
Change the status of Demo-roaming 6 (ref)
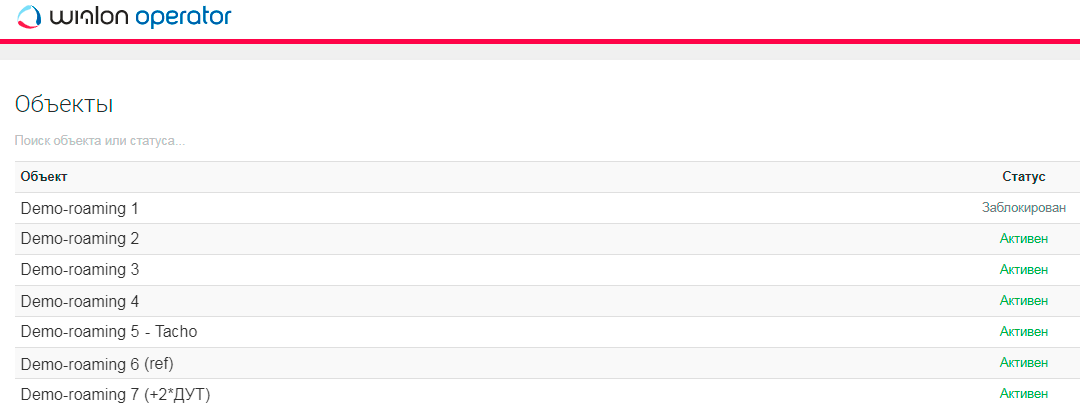click(x=1023, y=363)
